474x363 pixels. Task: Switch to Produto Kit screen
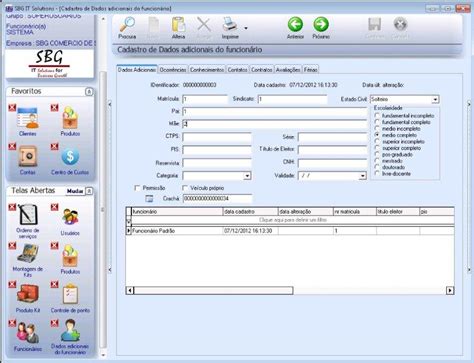point(28,294)
